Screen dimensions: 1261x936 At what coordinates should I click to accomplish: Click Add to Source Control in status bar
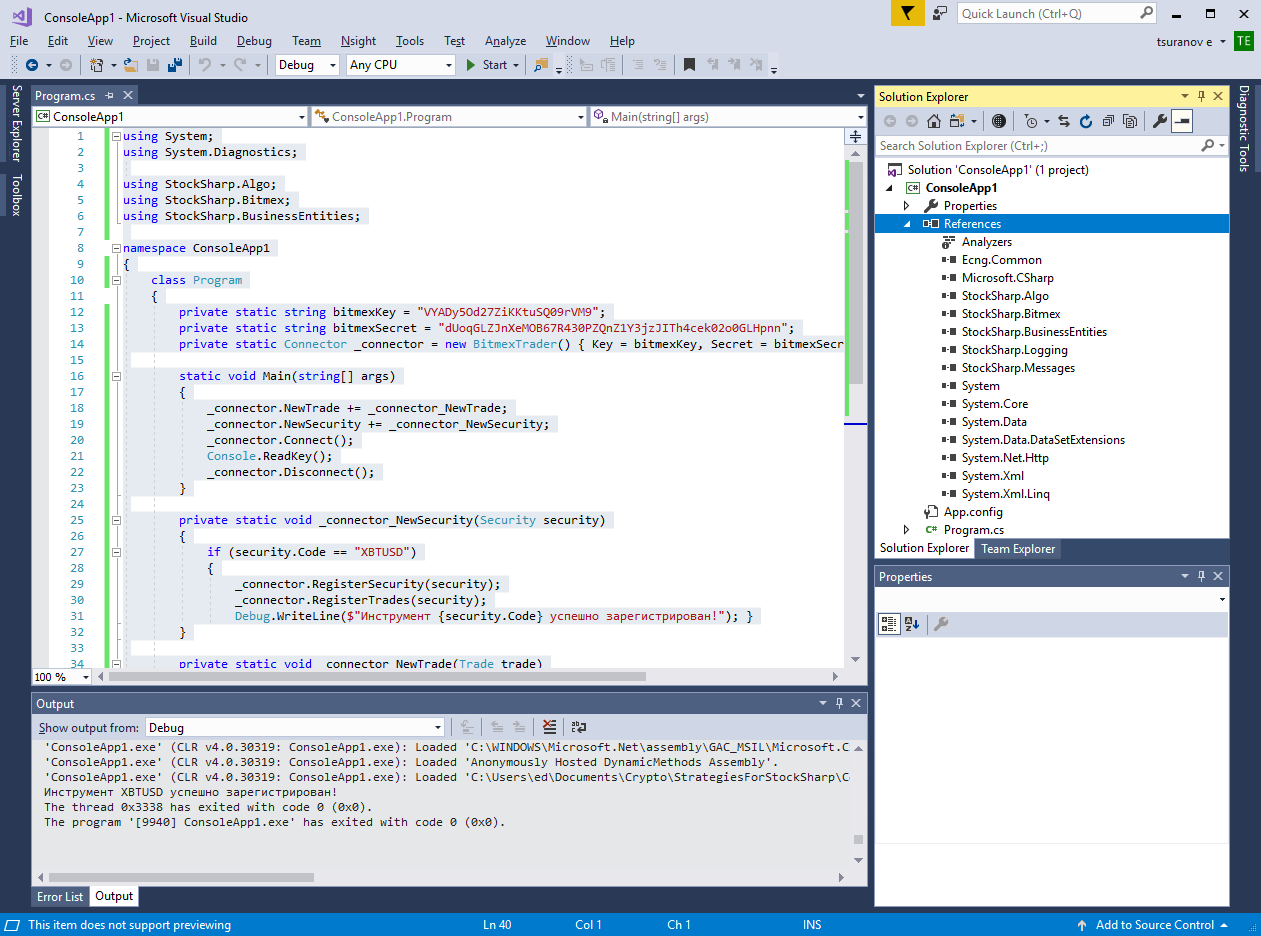pyautogui.click(x=1155, y=925)
